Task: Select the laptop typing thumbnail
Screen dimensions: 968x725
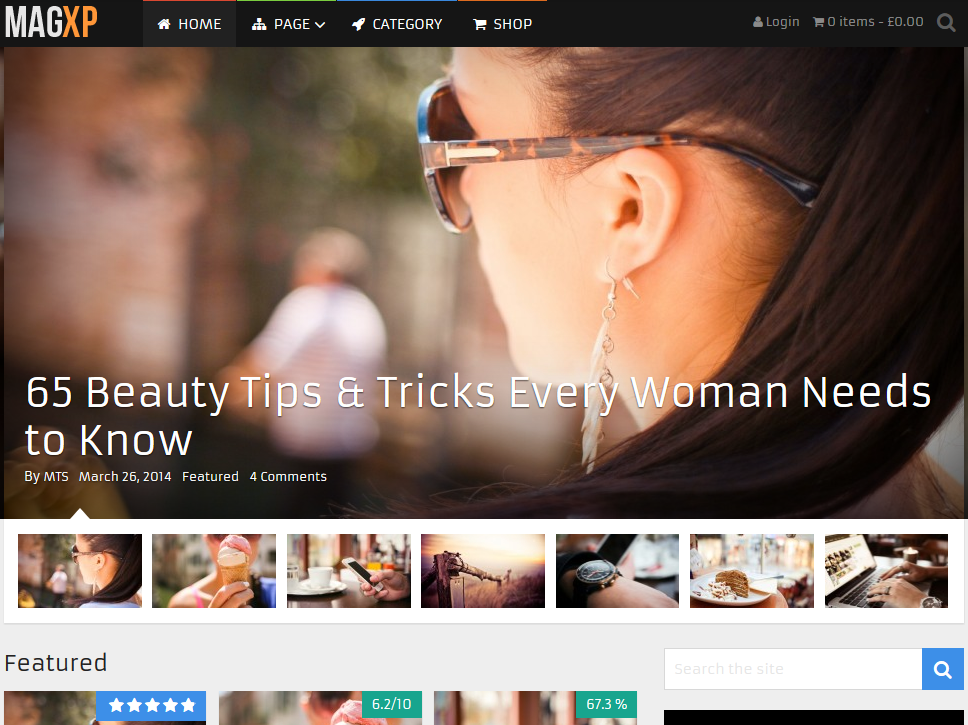Action: [887, 571]
